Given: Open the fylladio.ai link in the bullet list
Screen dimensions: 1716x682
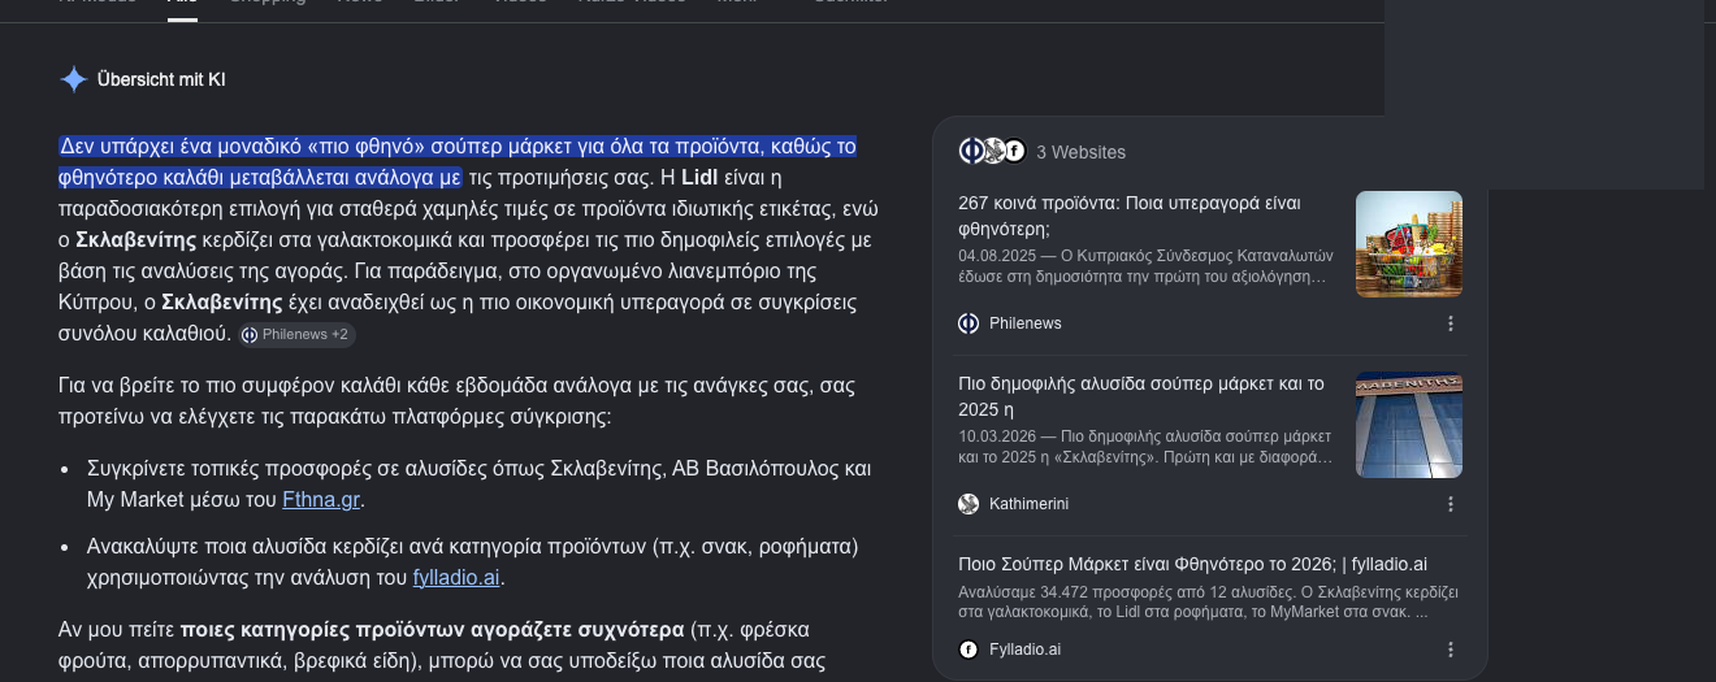Looking at the screenshot, I should [456, 577].
